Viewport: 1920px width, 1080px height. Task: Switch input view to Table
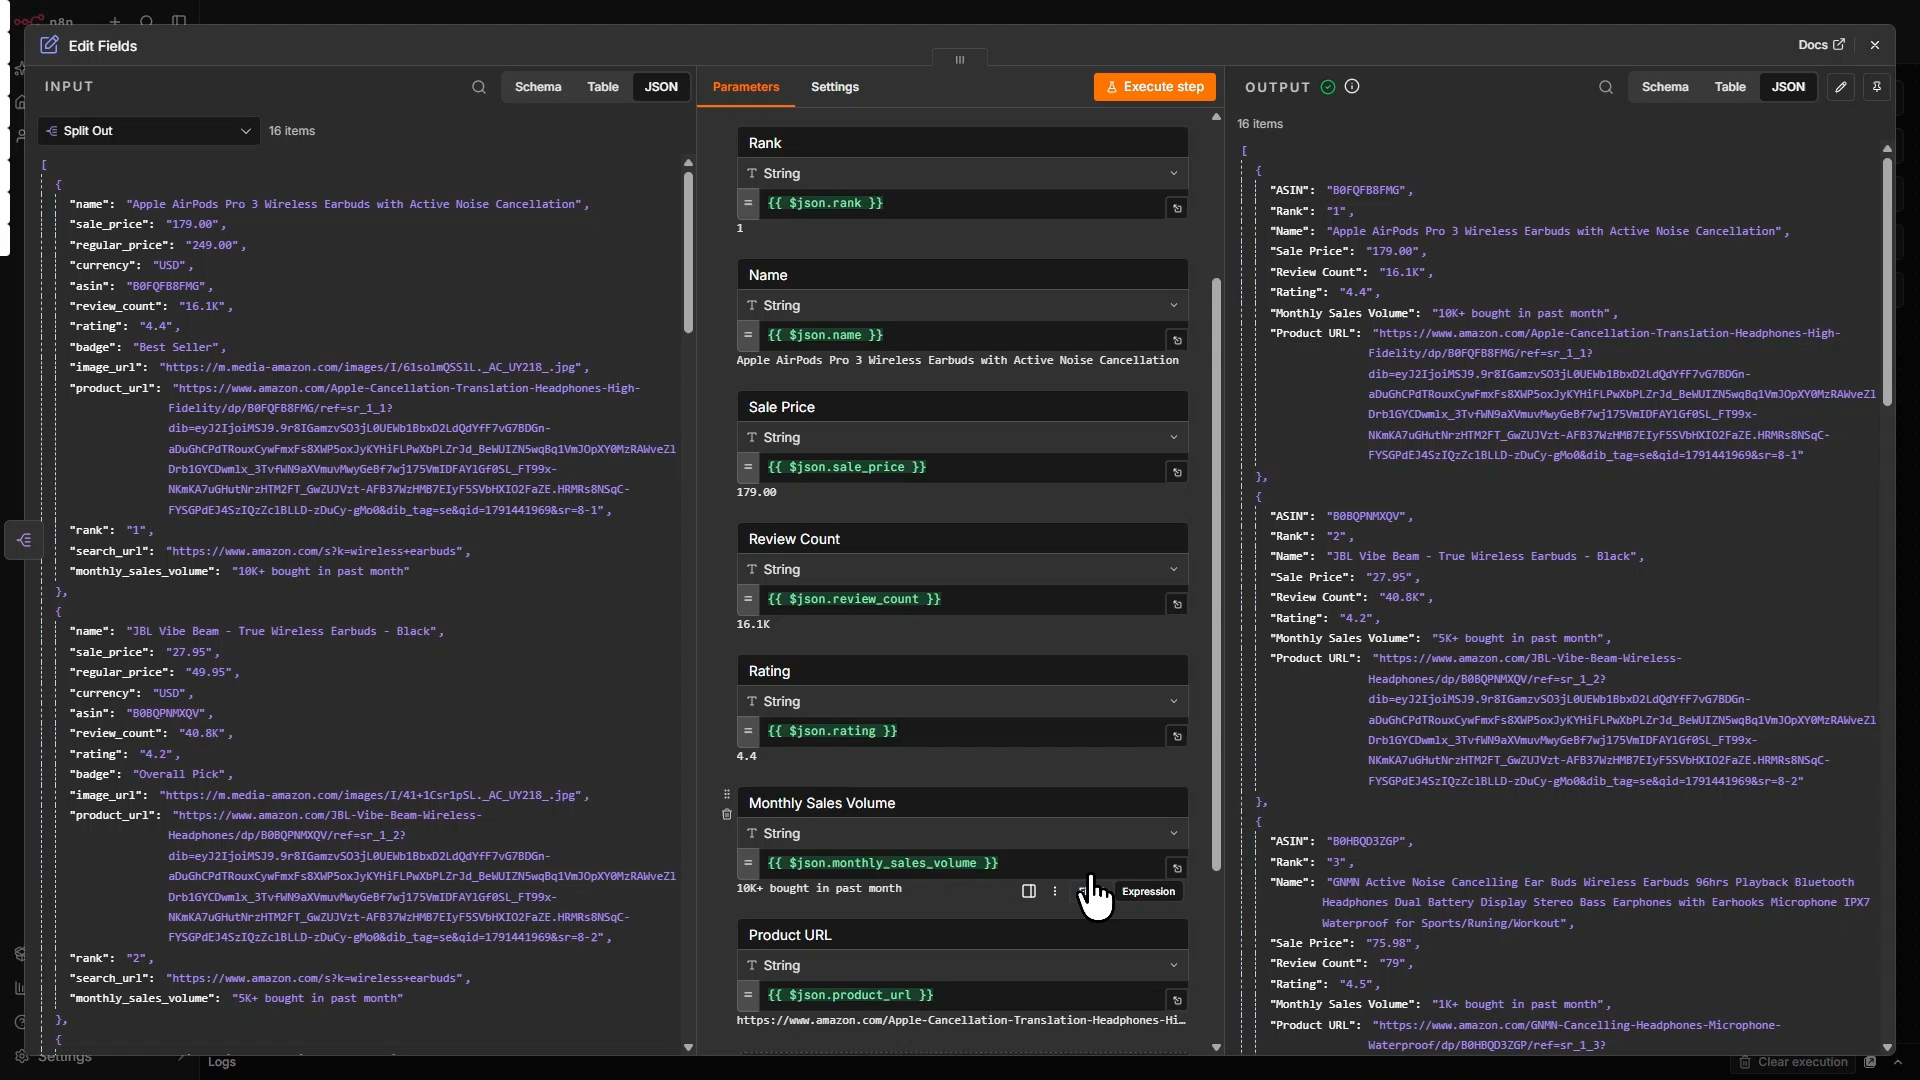(x=603, y=87)
